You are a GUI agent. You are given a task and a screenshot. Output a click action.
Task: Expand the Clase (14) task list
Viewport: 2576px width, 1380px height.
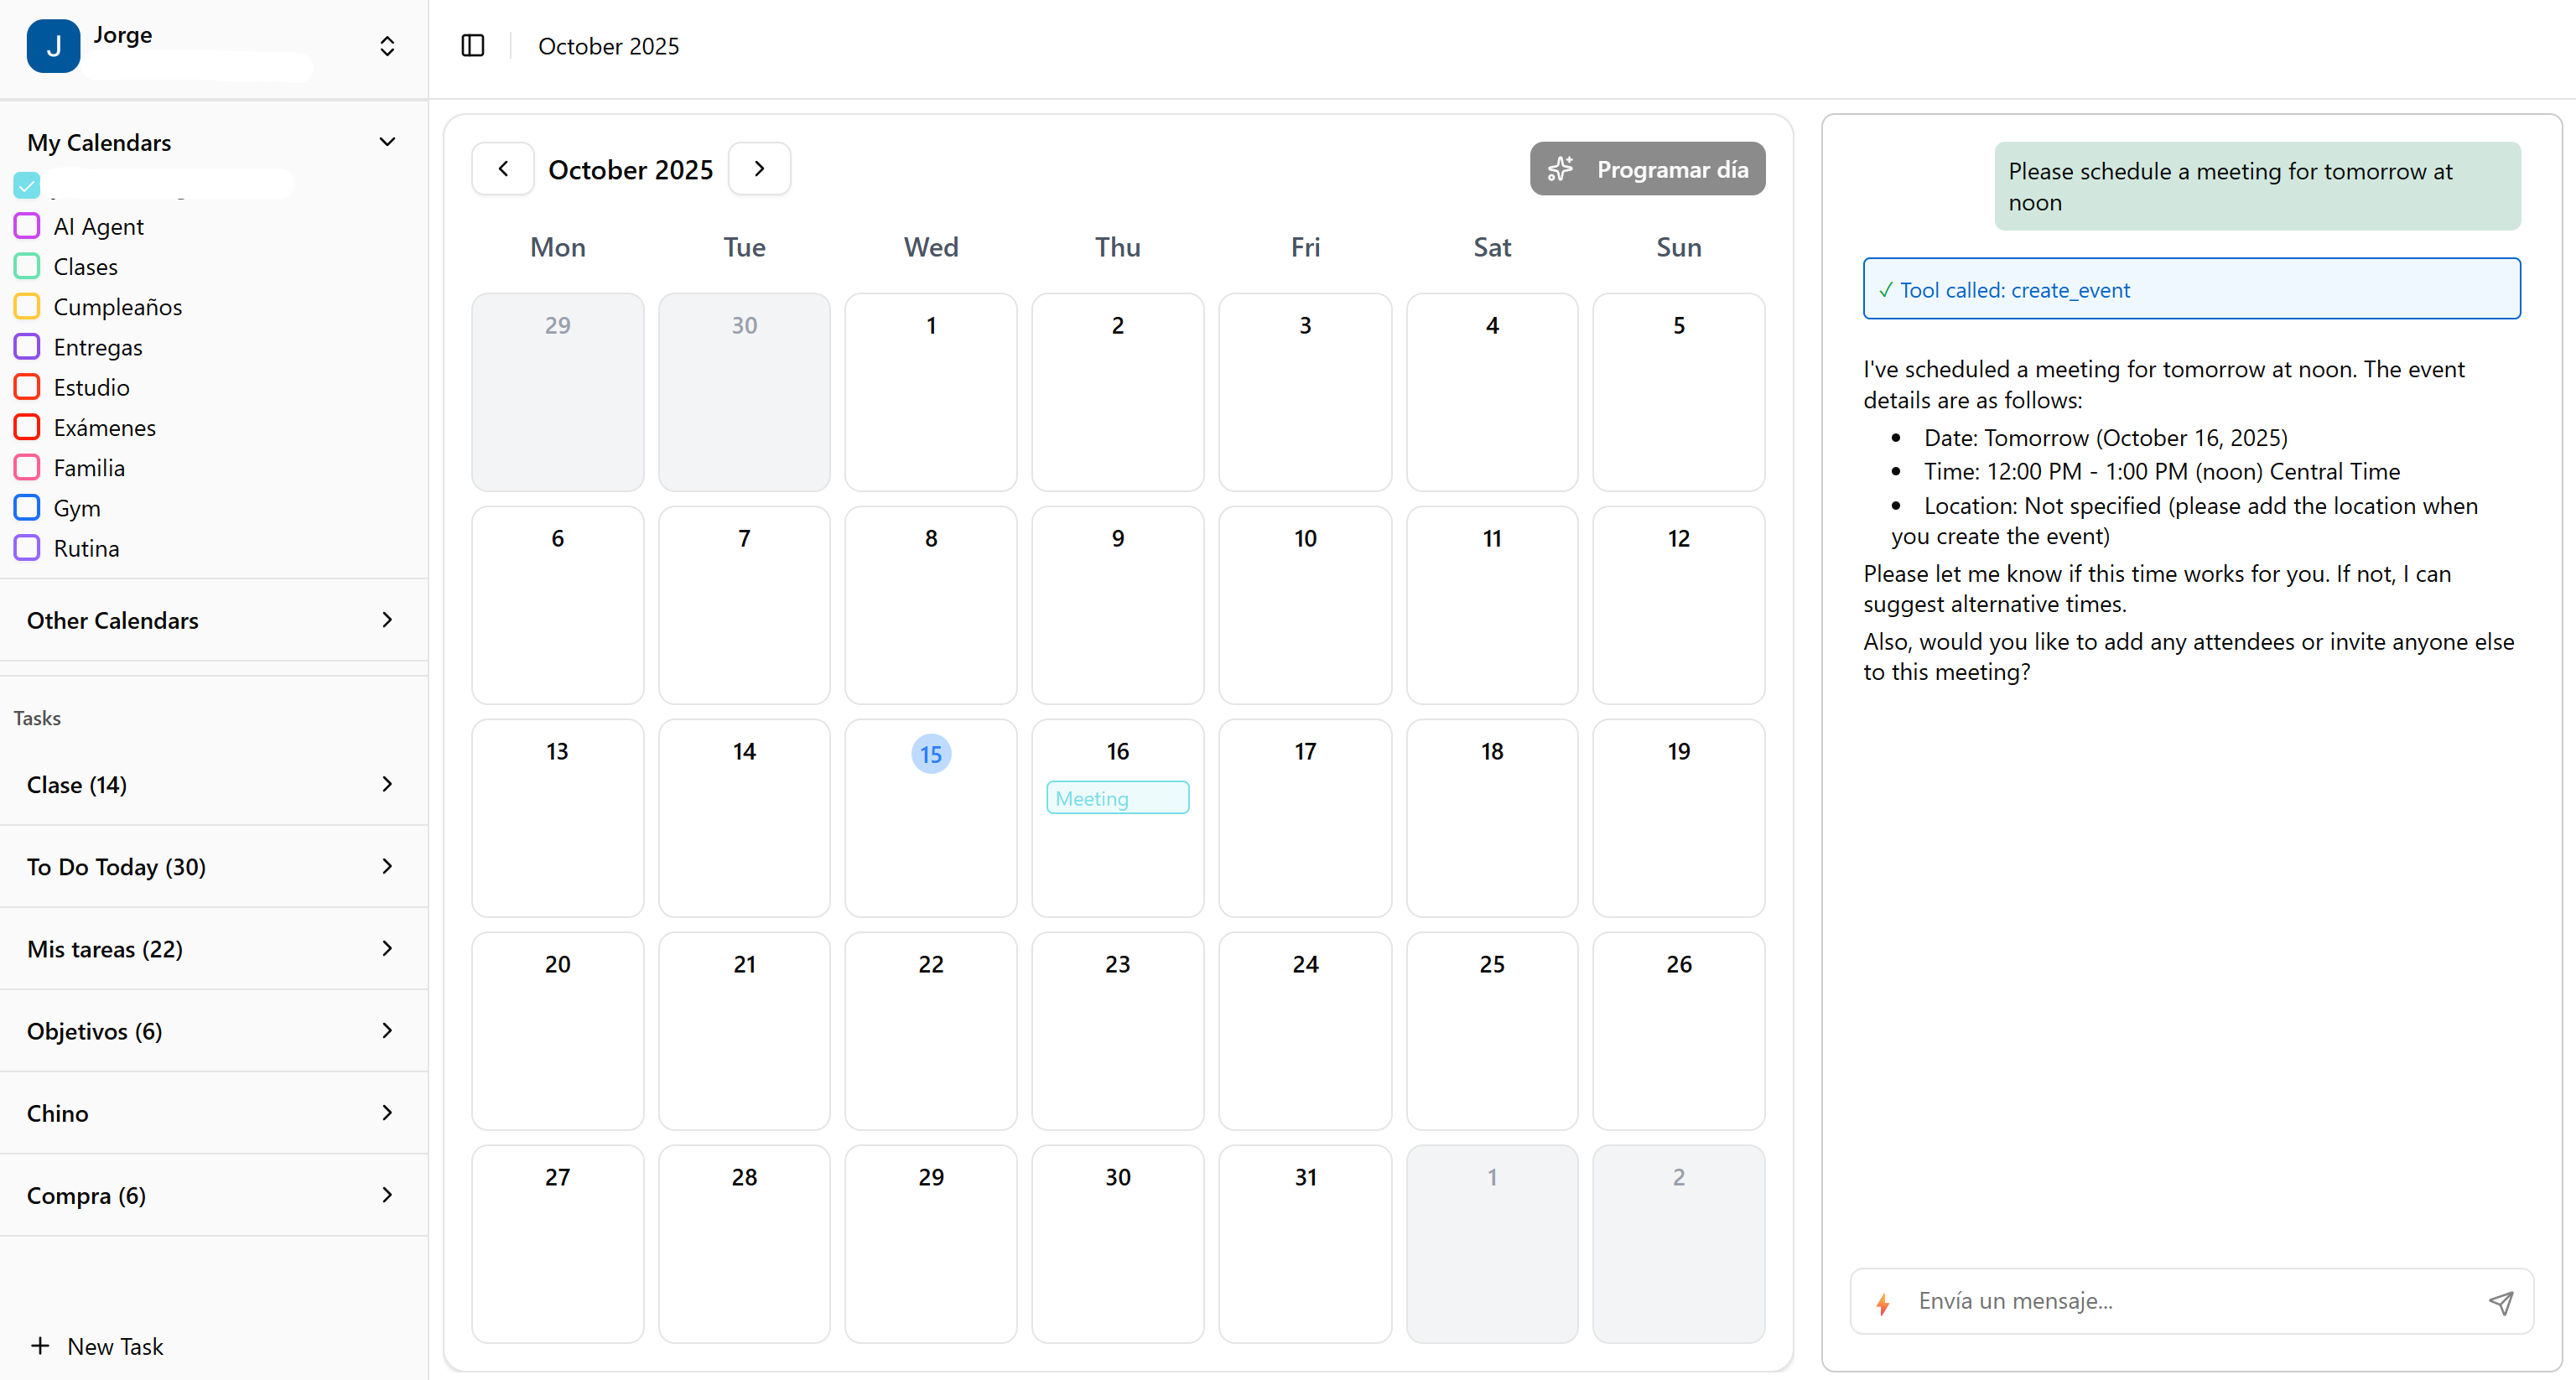coord(387,784)
